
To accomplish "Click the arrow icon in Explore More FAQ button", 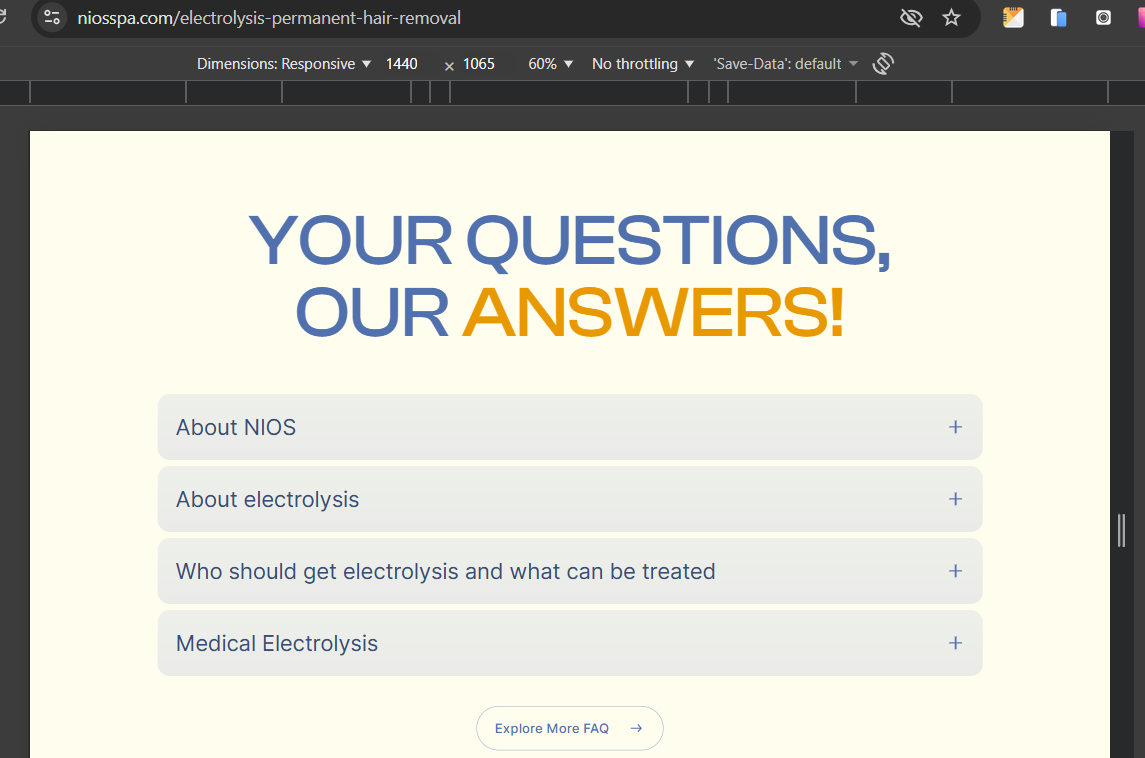I will [x=636, y=728].
